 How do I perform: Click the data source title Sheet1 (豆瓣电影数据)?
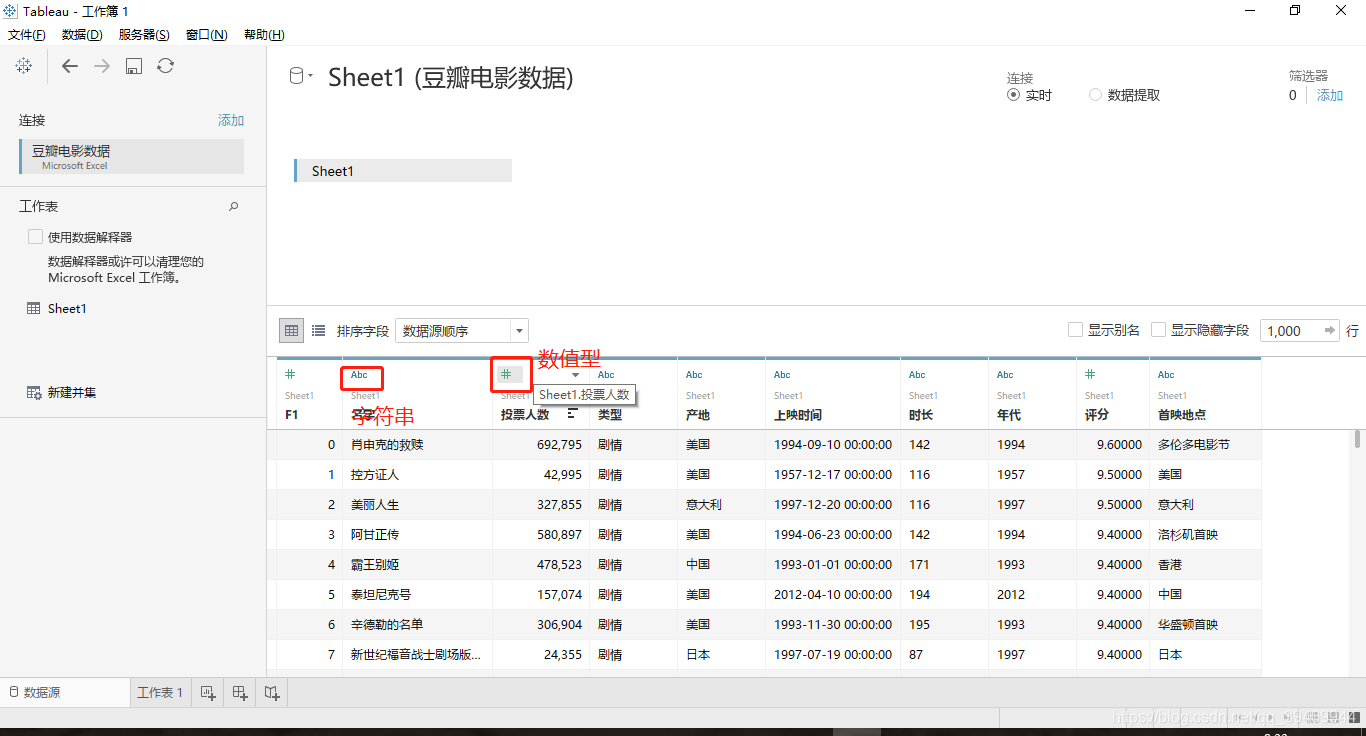(451, 77)
